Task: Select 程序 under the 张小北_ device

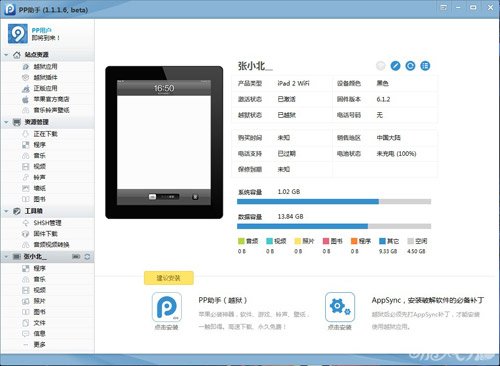Action: tap(39, 268)
